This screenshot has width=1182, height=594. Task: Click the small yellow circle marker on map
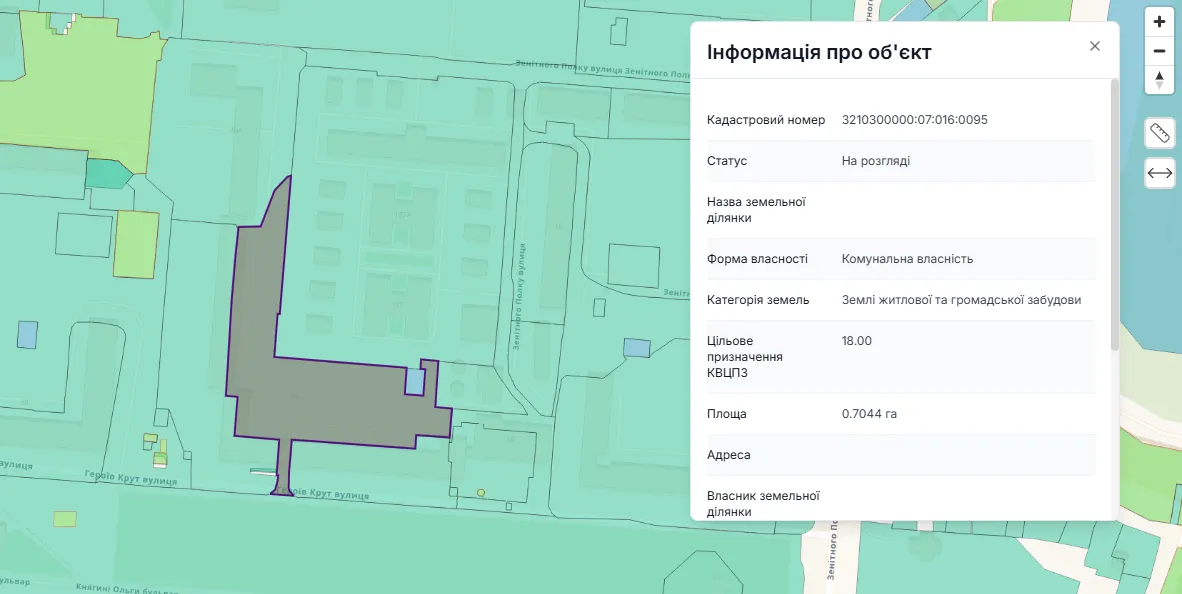pyautogui.click(x=481, y=493)
